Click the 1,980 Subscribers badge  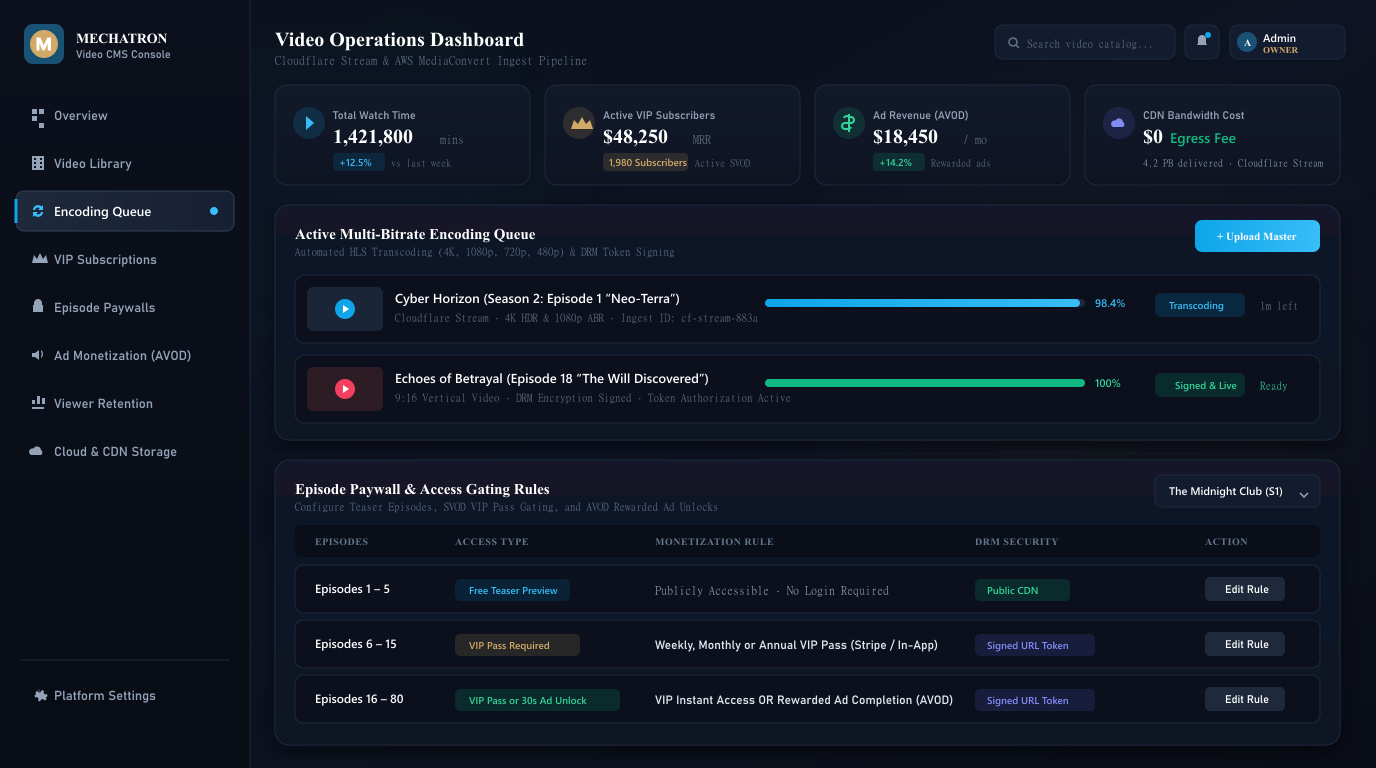(x=645, y=162)
